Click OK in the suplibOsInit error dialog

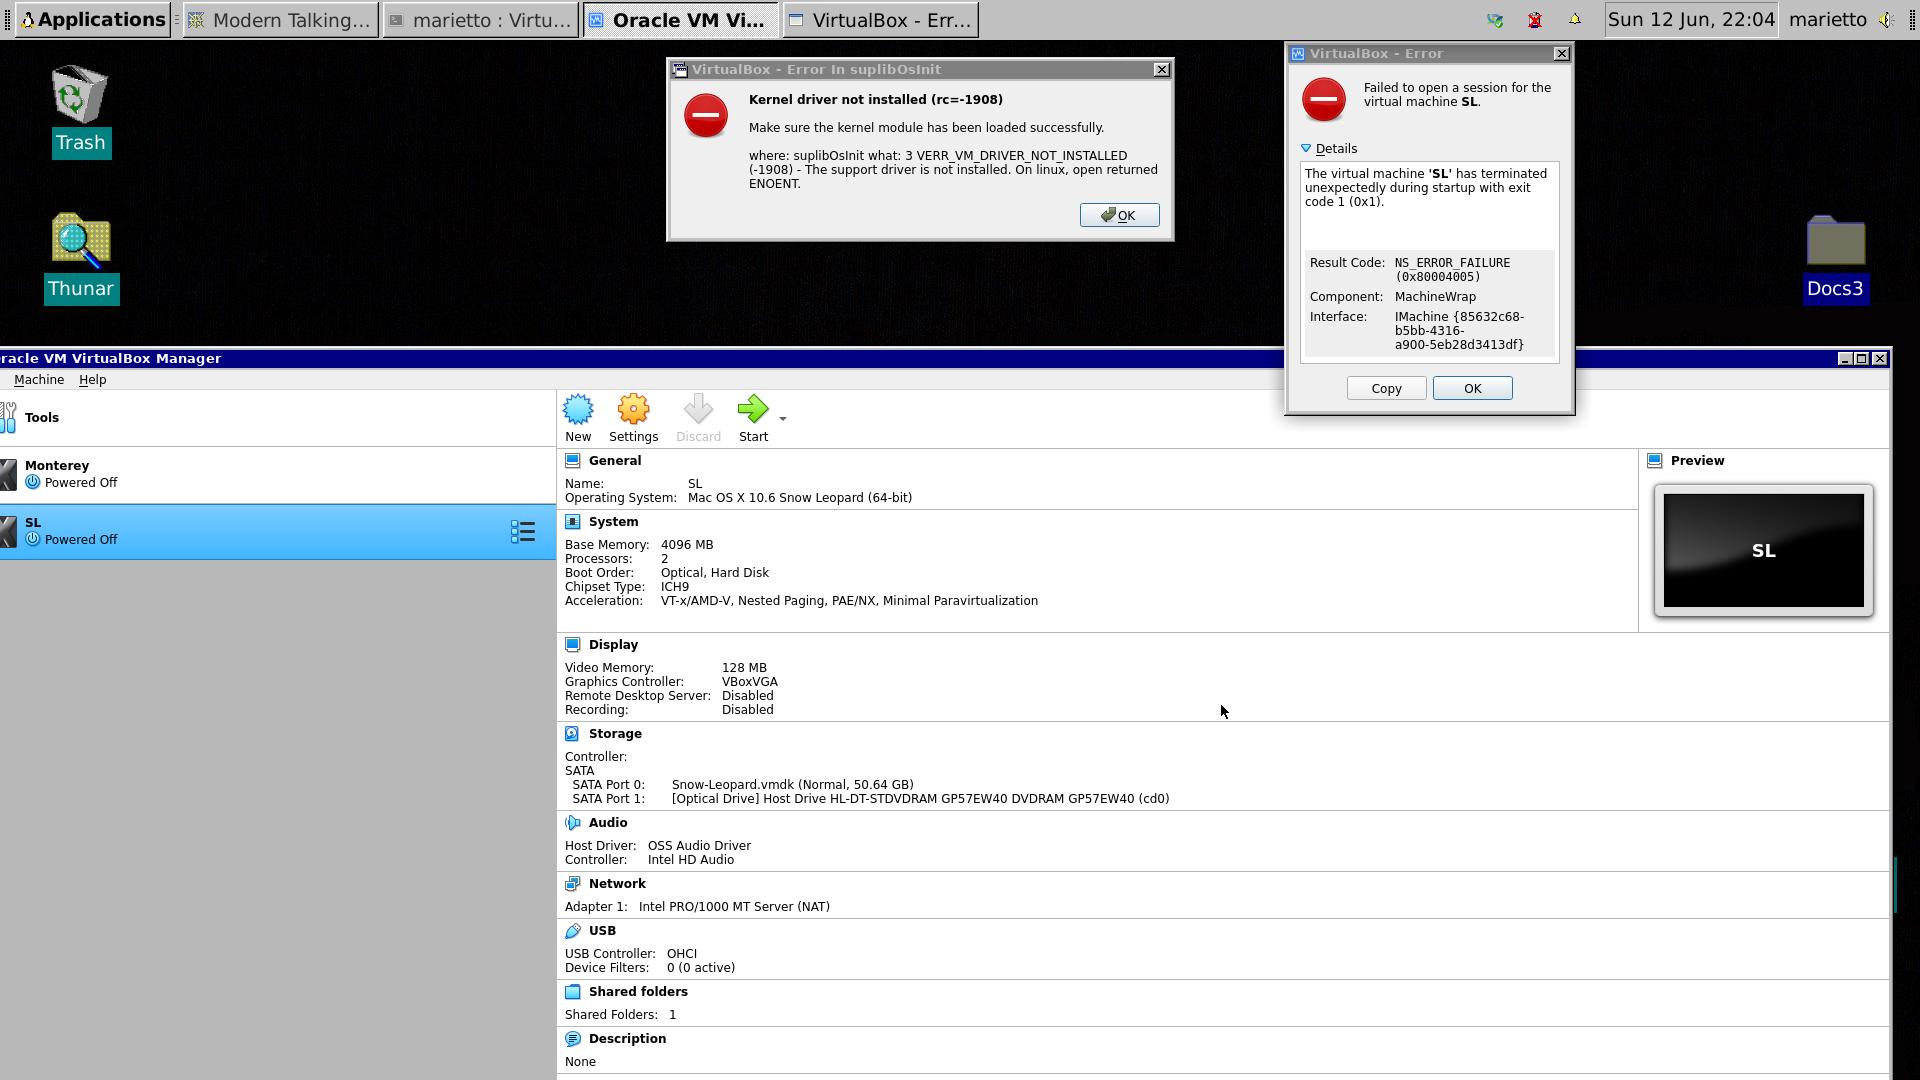(1119, 215)
